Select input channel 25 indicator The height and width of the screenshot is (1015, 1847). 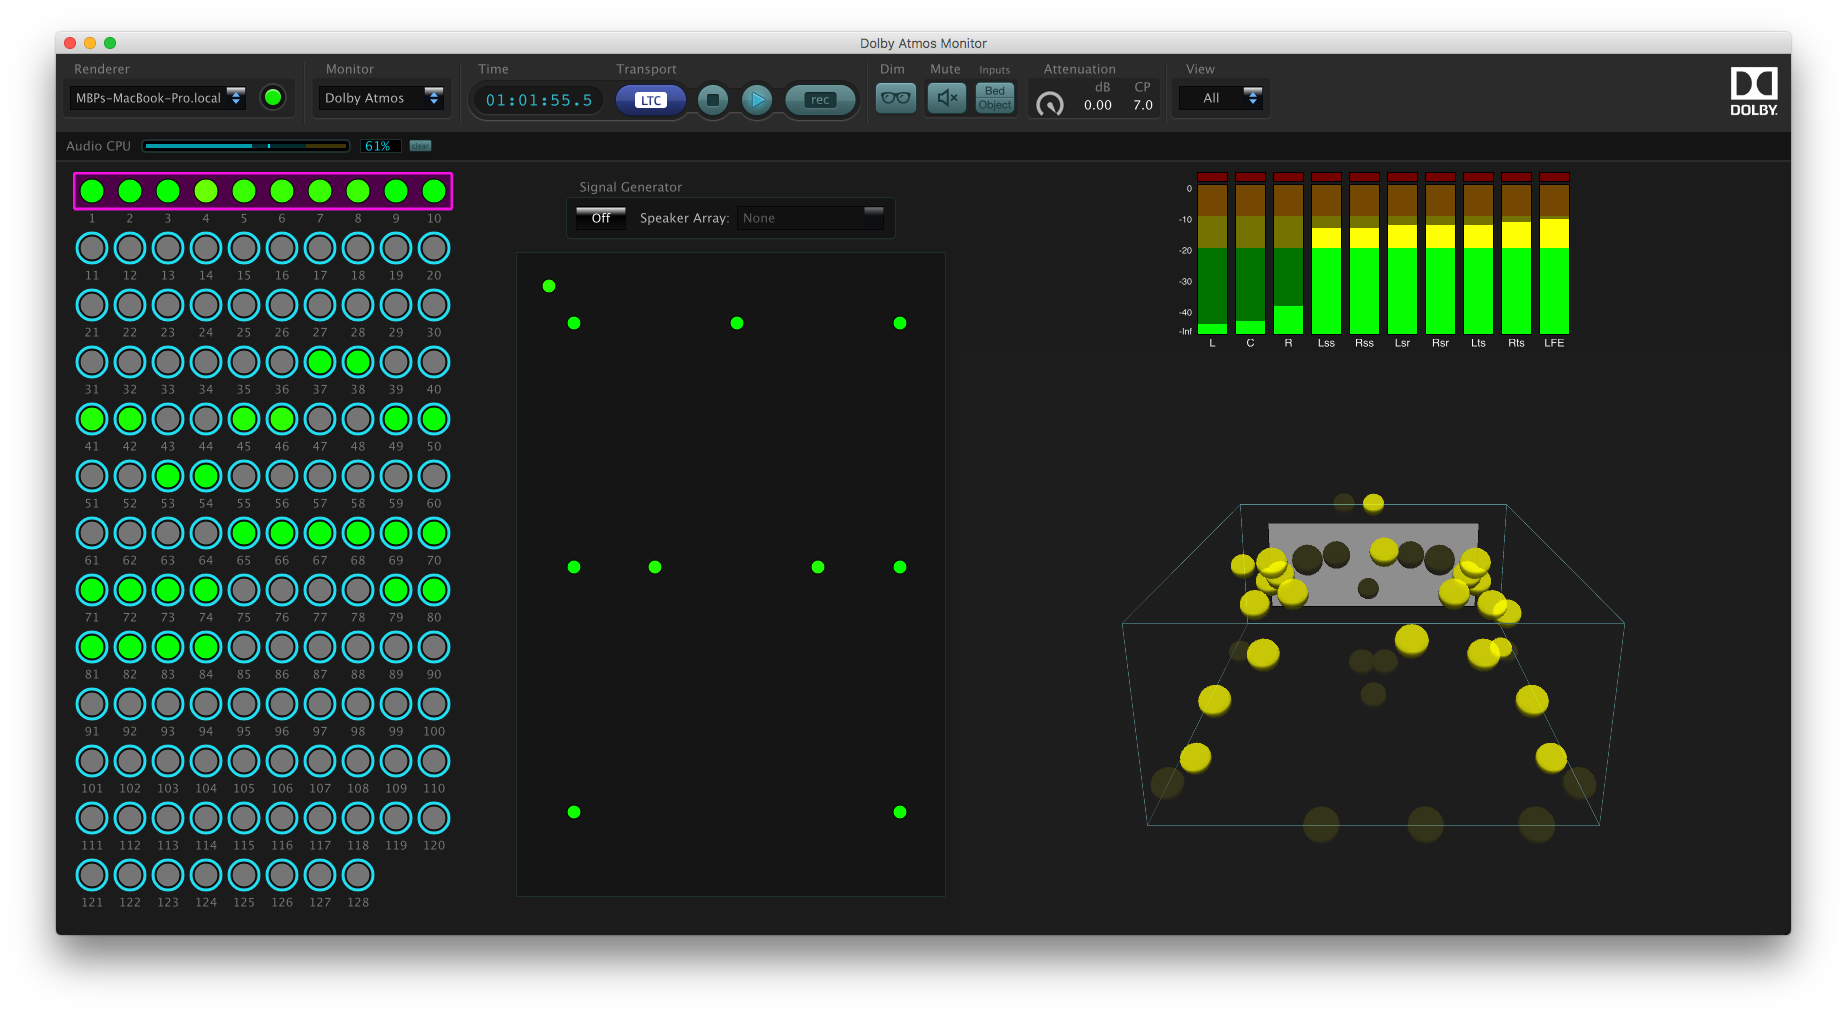[244, 304]
